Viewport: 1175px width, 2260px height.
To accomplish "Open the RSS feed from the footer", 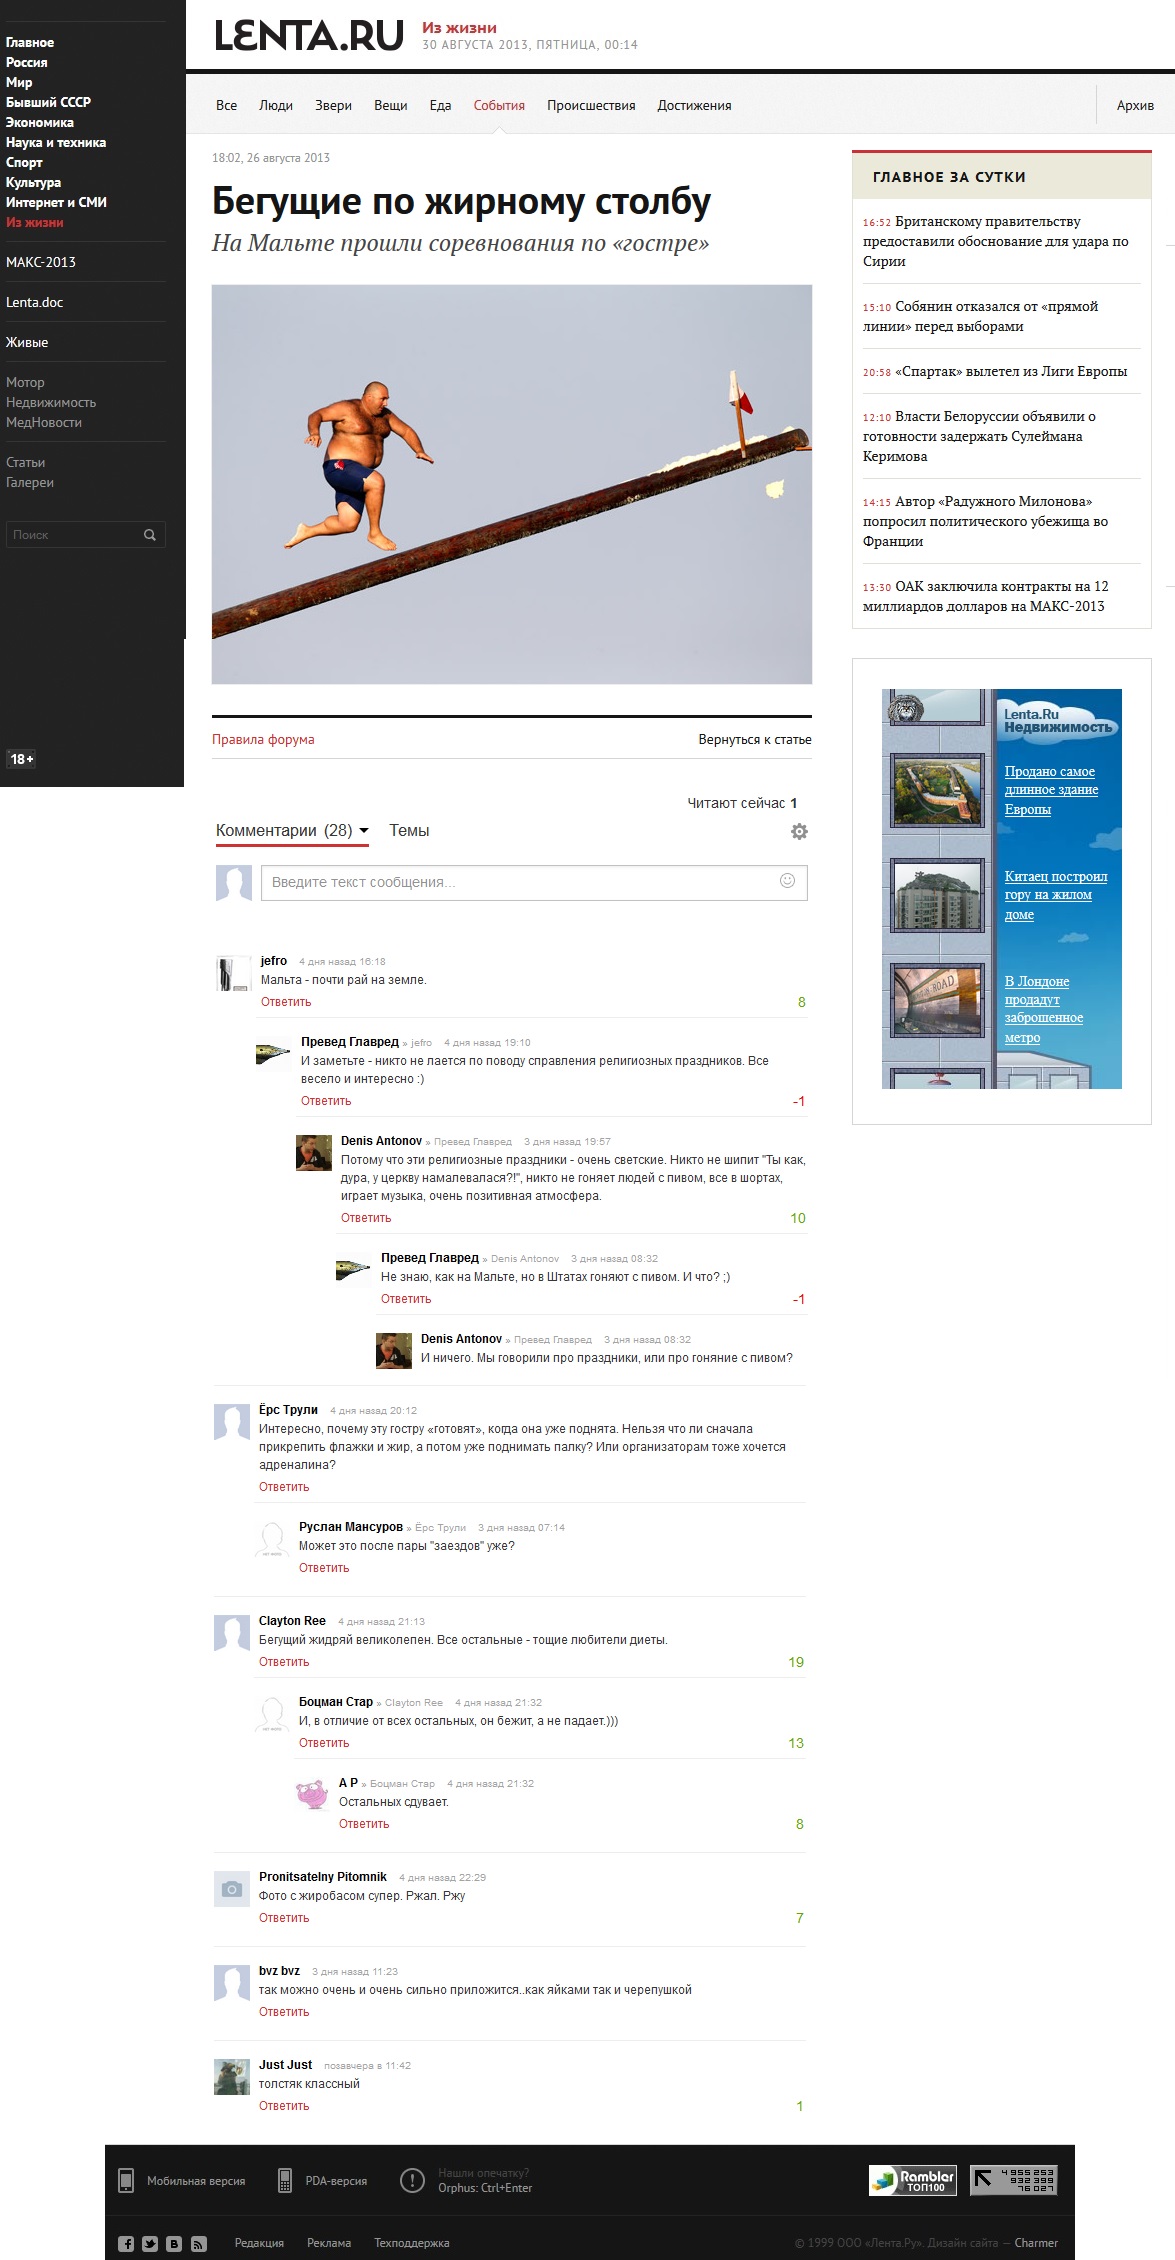I will click(x=198, y=2243).
